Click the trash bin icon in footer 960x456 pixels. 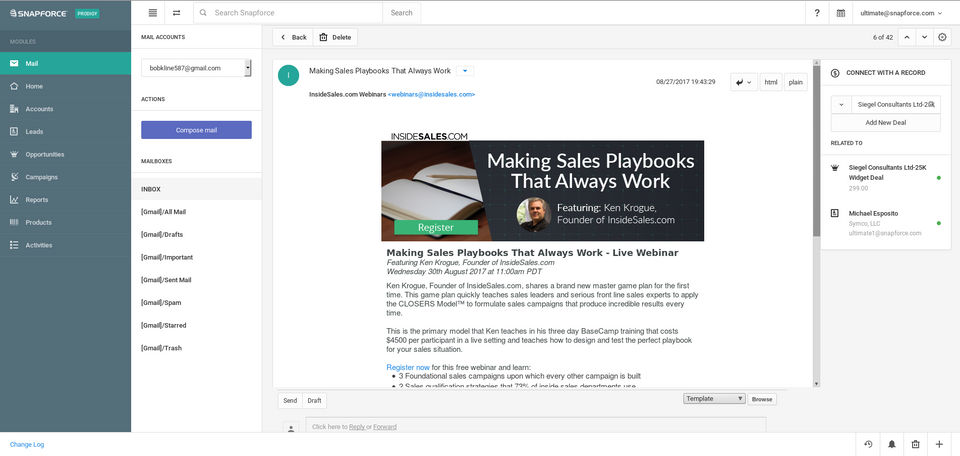click(915, 444)
